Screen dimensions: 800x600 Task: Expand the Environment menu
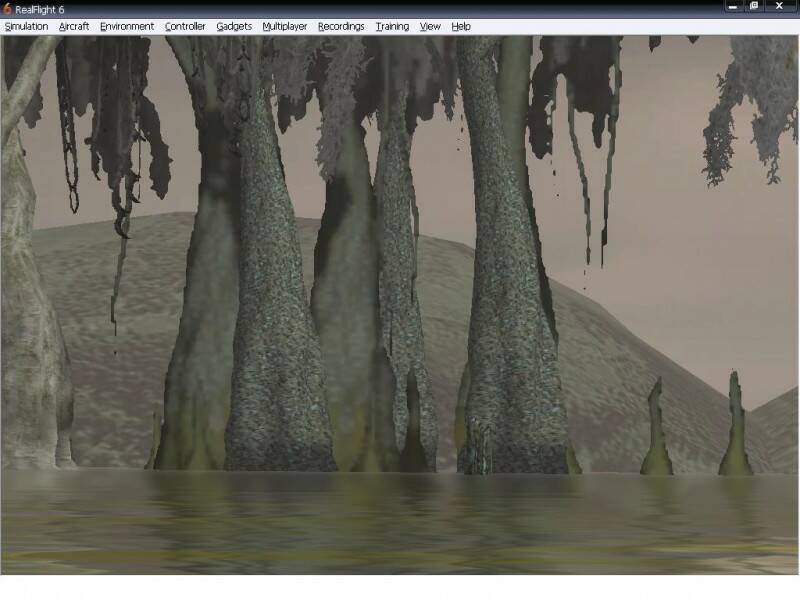click(127, 26)
